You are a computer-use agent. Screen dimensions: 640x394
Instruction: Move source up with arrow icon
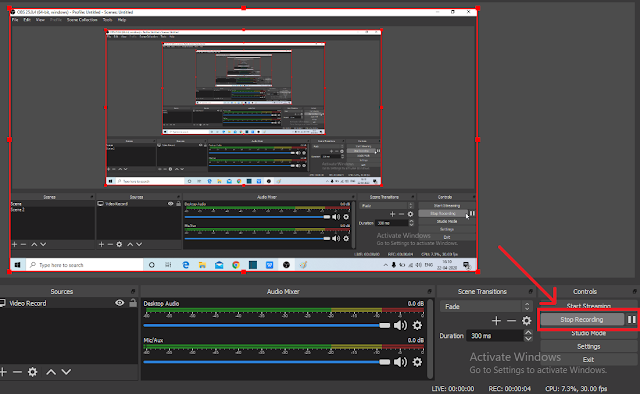pos(51,372)
